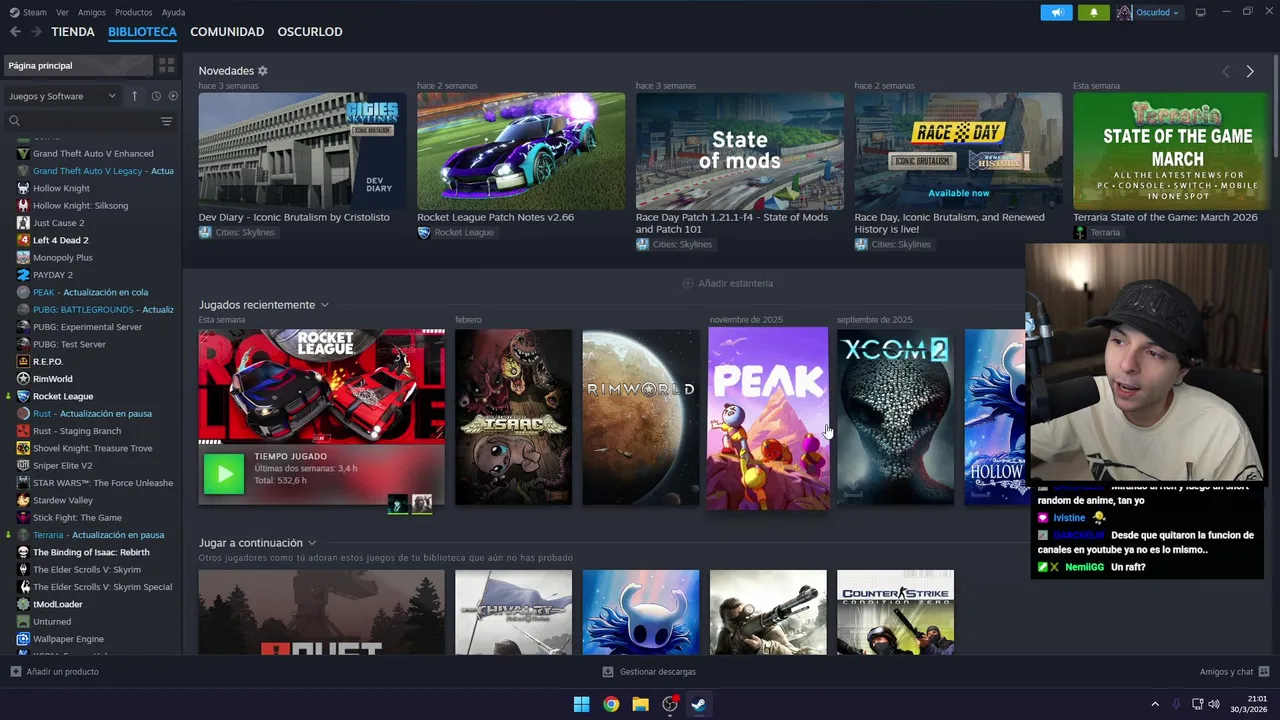The height and width of the screenshot is (720, 1280).
Task: Click Añadir un producto
Action: click(x=54, y=672)
